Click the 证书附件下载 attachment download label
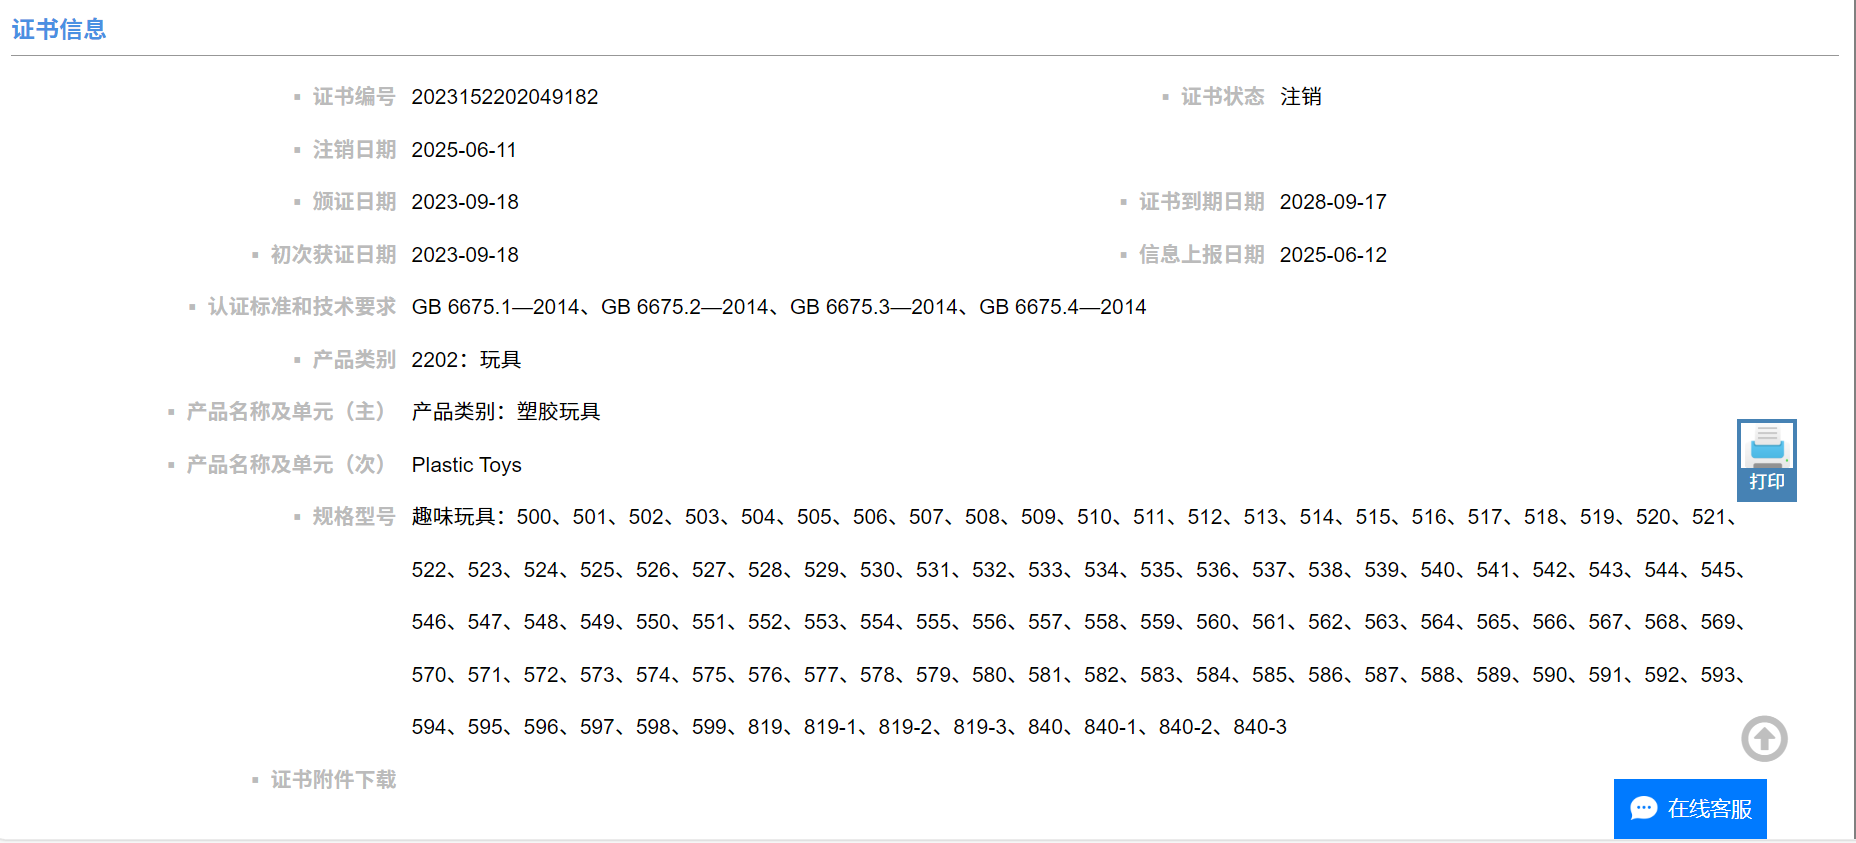This screenshot has width=1856, height=843. pyautogui.click(x=333, y=779)
